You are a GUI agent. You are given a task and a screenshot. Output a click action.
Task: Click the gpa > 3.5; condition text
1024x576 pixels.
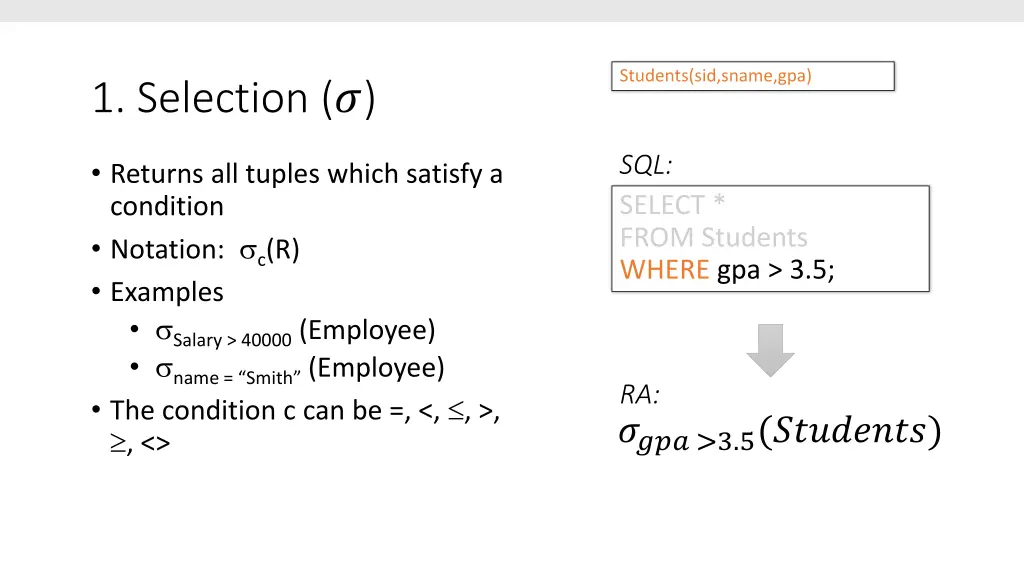click(x=776, y=270)
